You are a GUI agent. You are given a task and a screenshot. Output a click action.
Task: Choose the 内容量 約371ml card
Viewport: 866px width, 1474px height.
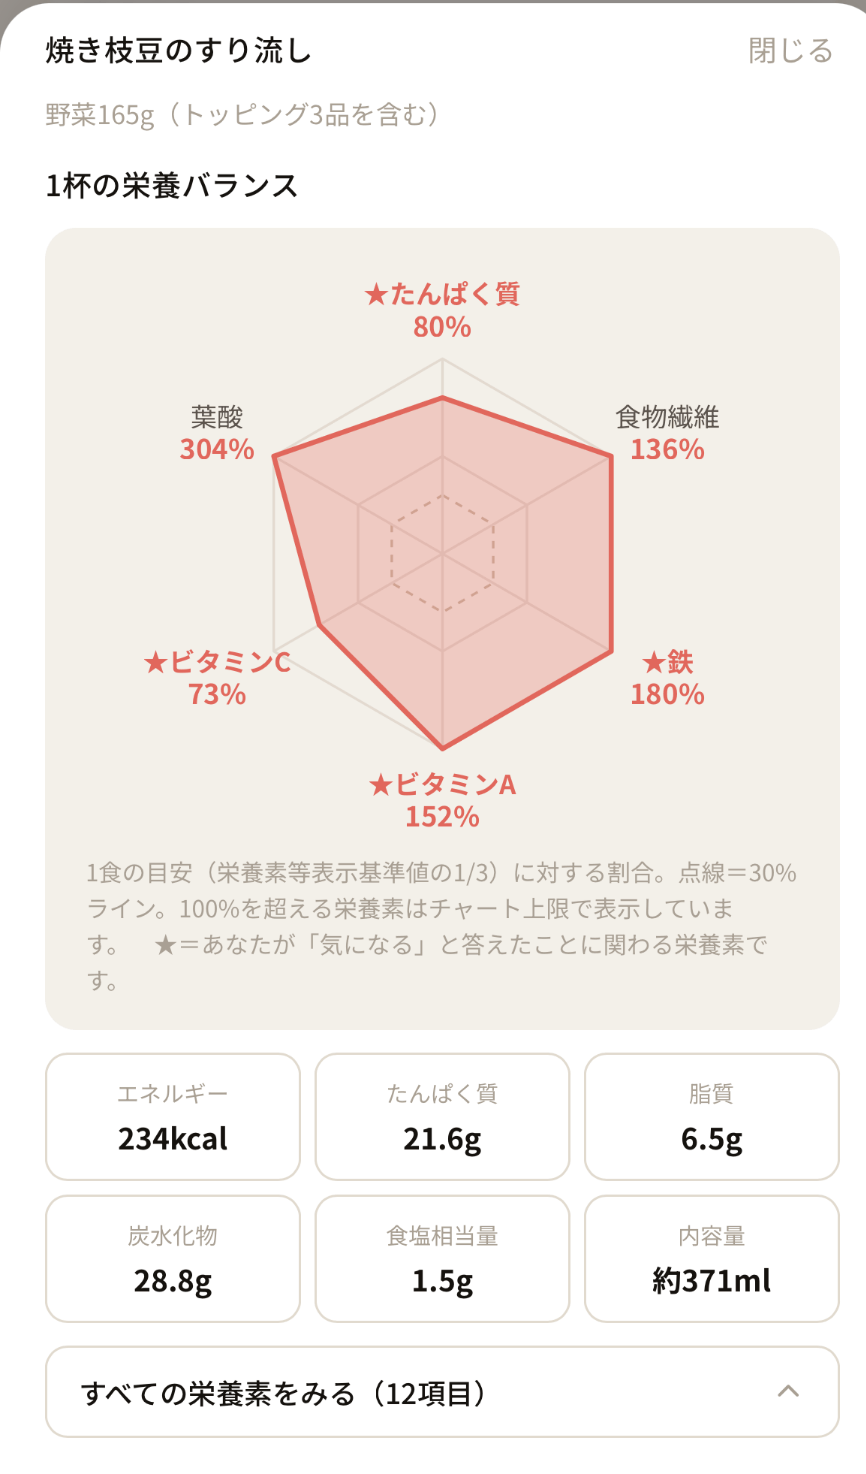point(712,1259)
